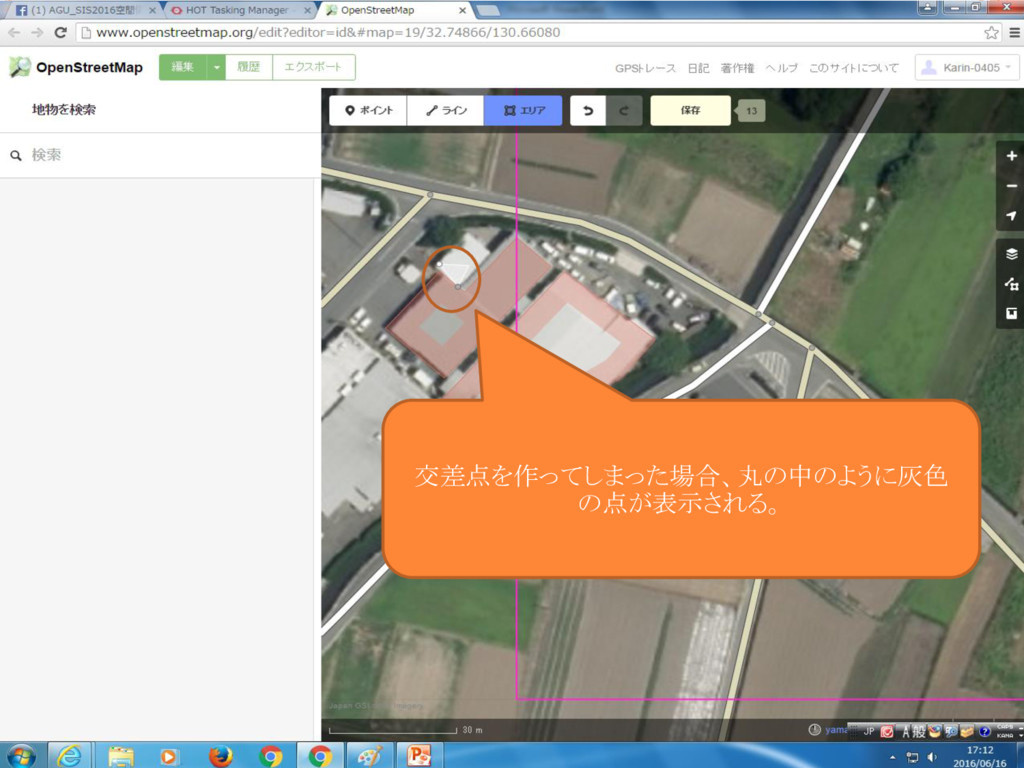This screenshot has height=768, width=1024.
Task: Select the white building node in the circle
Action: click(x=440, y=264)
